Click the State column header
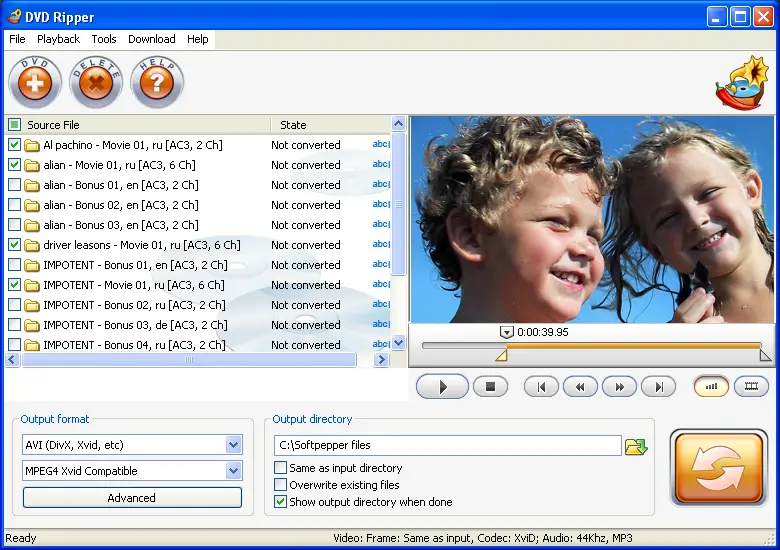The height and width of the screenshot is (550, 780). click(x=331, y=125)
